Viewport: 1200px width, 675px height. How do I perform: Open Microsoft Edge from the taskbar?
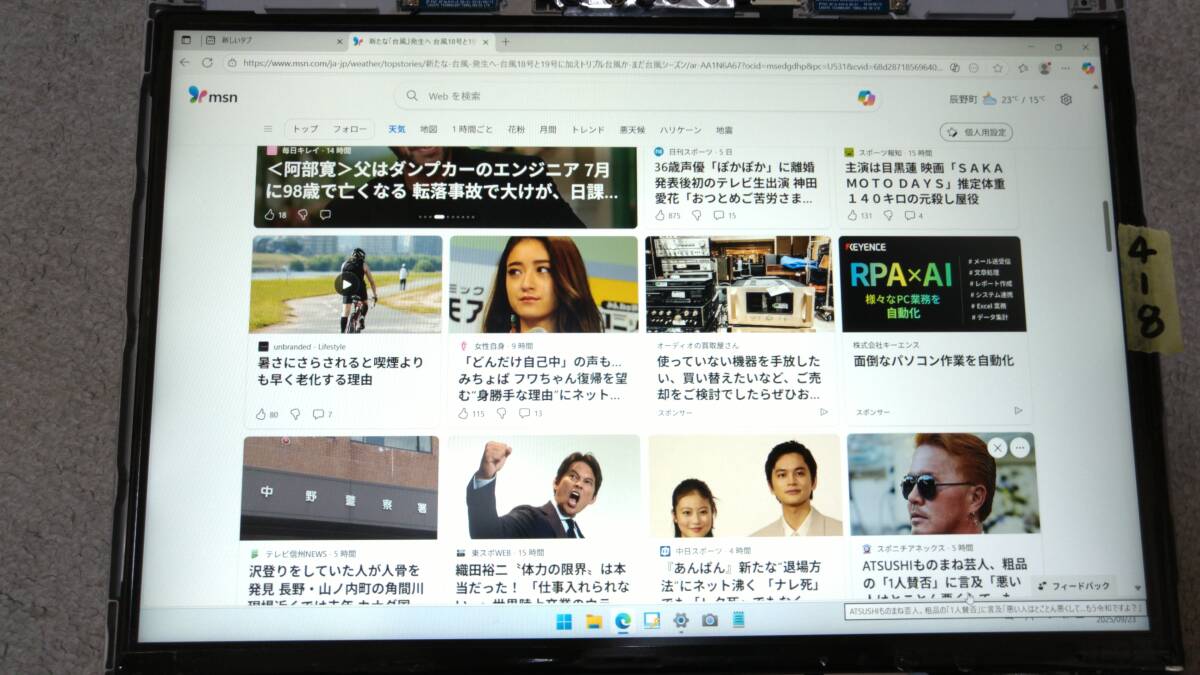click(x=622, y=621)
